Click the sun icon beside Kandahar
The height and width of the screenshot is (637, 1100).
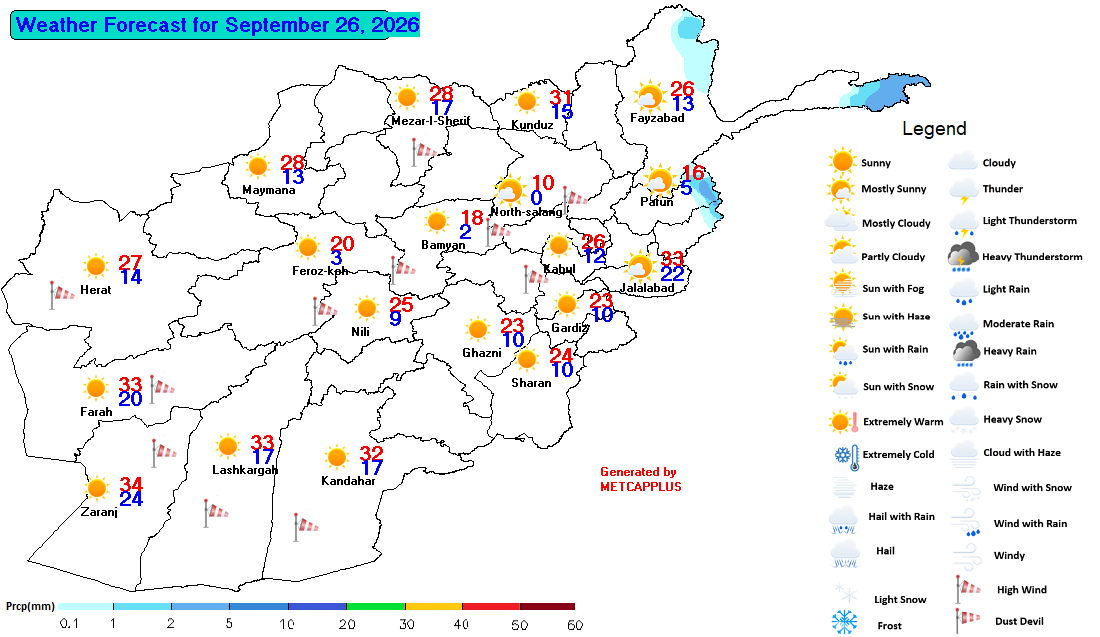click(337, 457)
